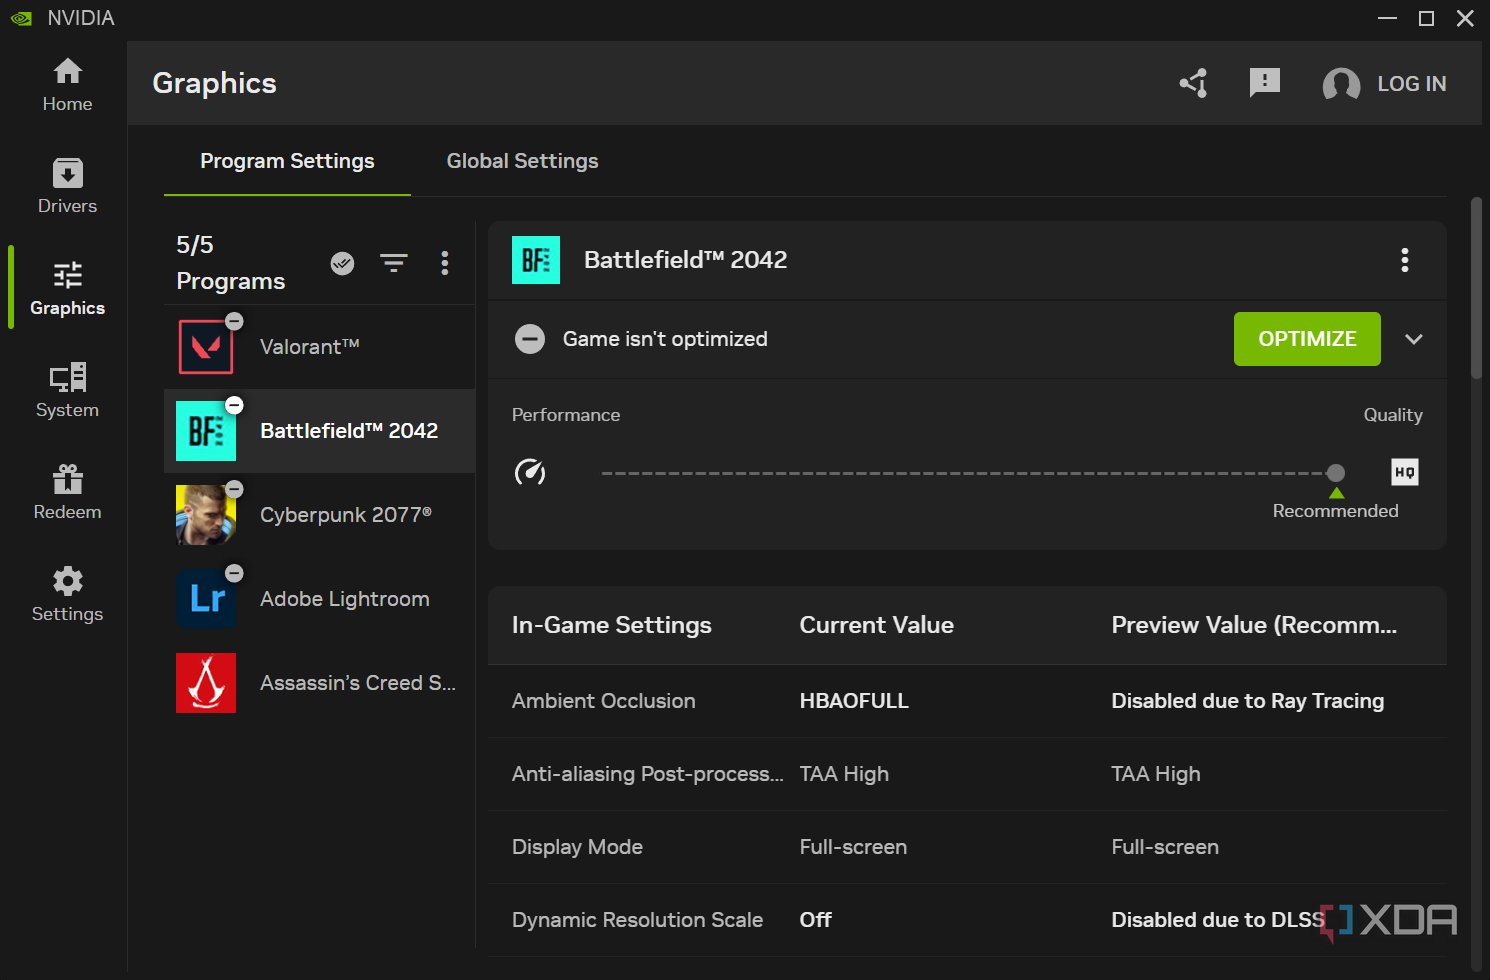Click the filter programs icon
The image size is (1490, 980).
pyautogui.click(x=394, y=263)
